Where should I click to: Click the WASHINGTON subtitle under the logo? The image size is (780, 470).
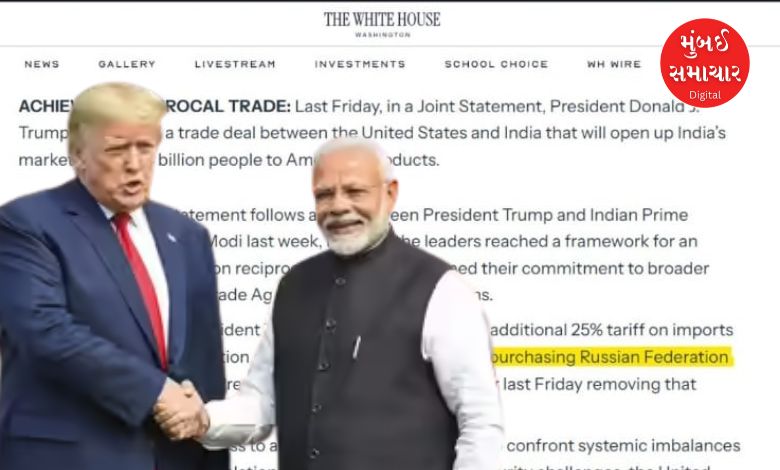pyautogui.click(x=383, y=35)
